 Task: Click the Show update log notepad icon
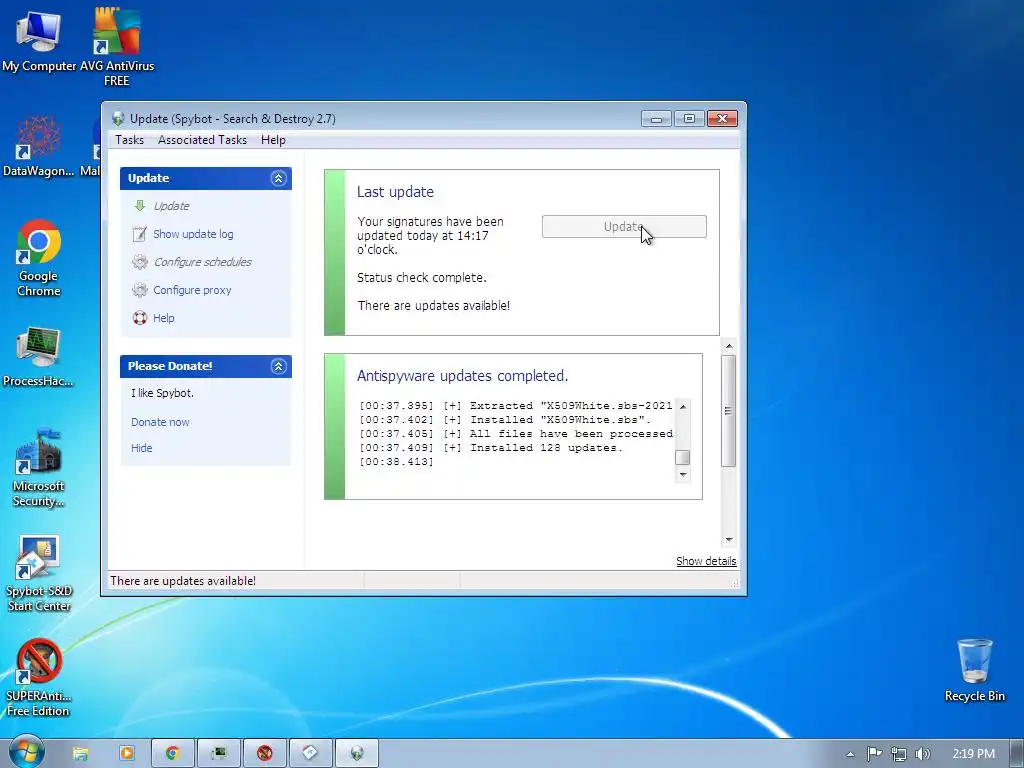click(x=139, y=234)
